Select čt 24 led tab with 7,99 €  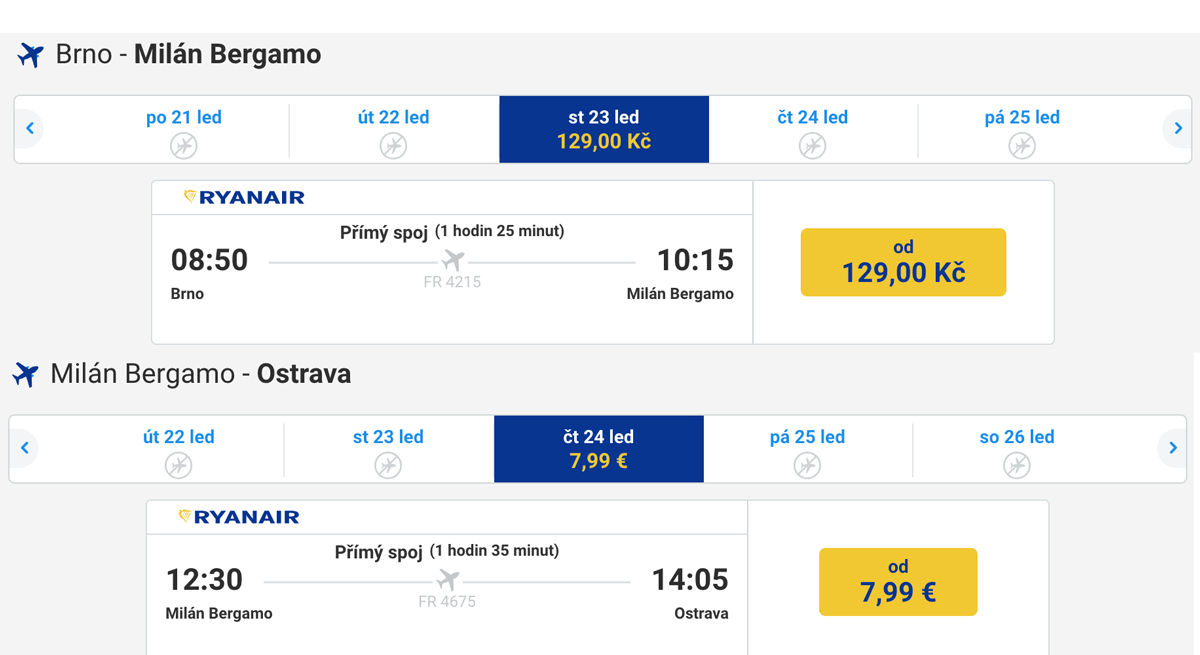pos(598,449)
